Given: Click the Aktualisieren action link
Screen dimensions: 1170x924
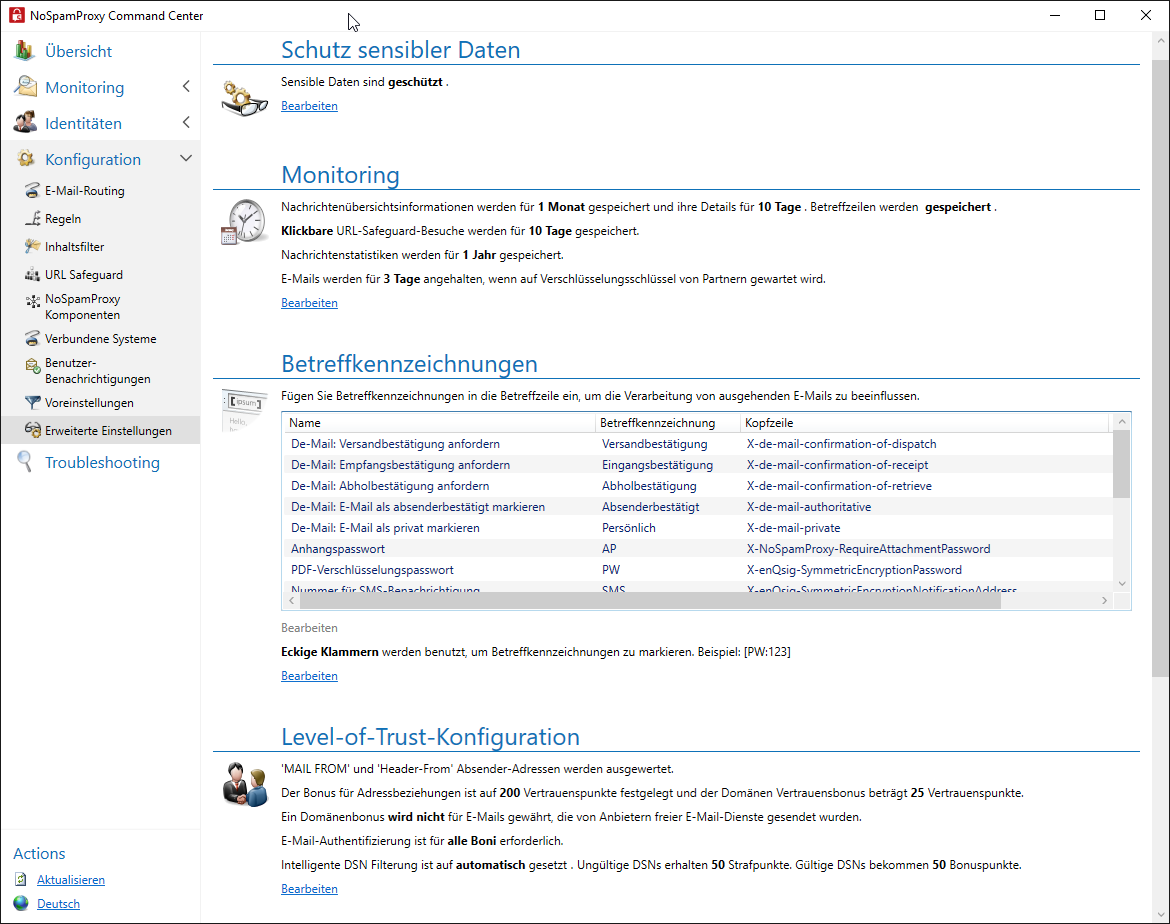Looking at the screenshot, I should (71, 879).
